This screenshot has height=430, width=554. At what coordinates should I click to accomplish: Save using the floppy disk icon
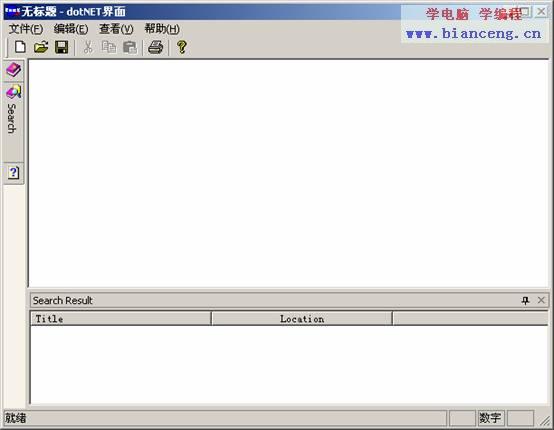[62, 47]
